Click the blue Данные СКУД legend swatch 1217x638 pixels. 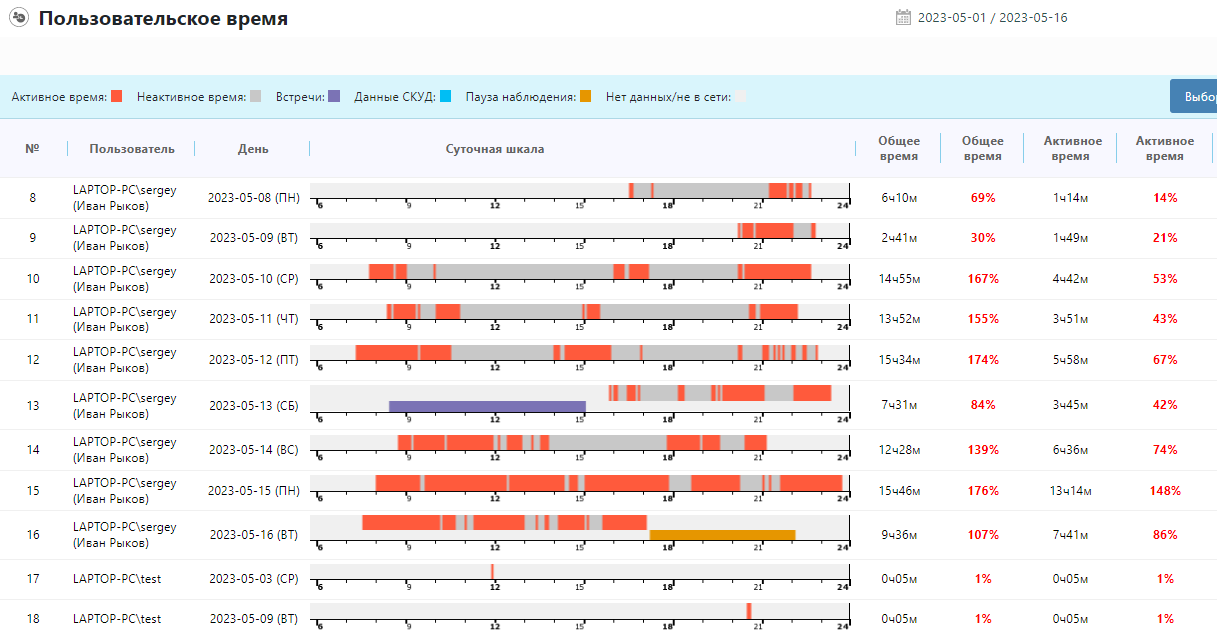point(445,97)
